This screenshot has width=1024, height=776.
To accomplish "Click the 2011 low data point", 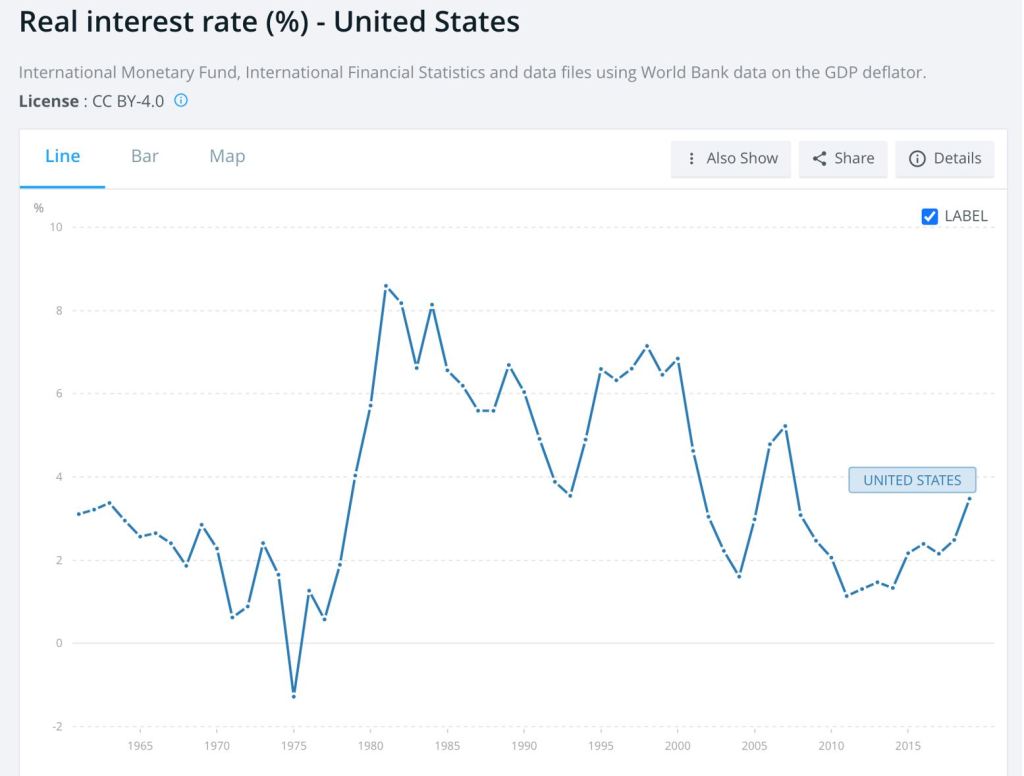I will click(847, 596).
